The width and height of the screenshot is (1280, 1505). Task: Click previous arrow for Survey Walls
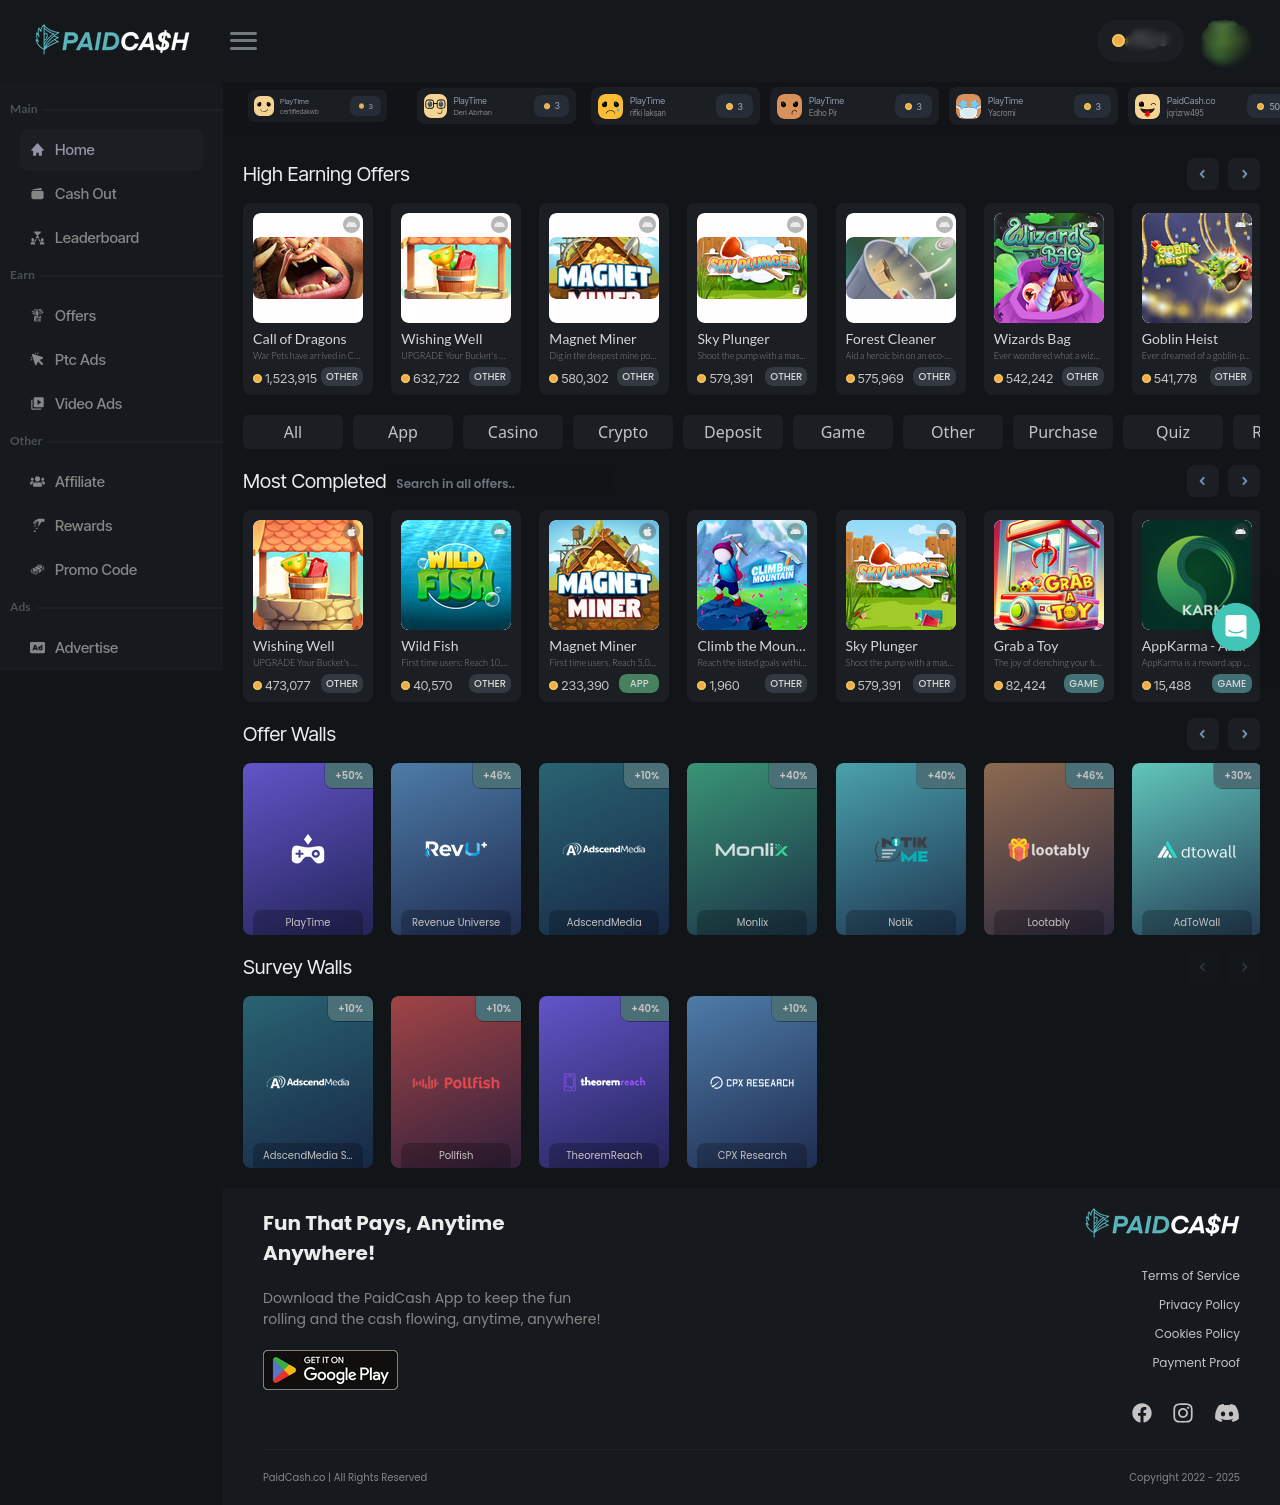click(x=1202, y=967)
